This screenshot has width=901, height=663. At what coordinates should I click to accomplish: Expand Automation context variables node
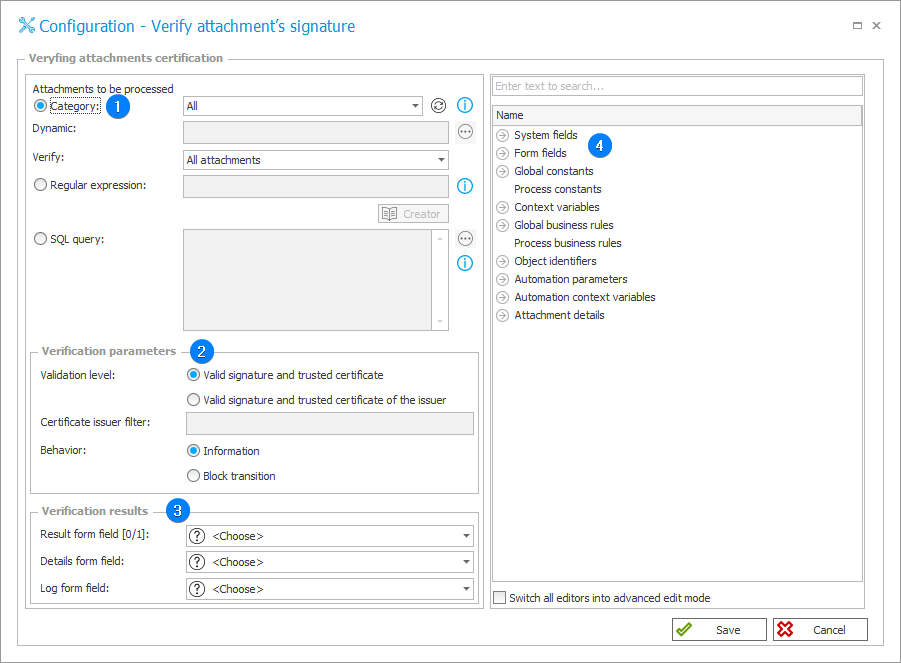click(503, 298)
